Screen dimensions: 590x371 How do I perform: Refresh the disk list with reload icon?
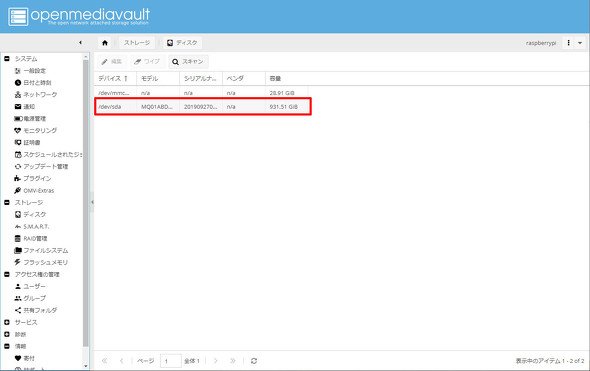(x=254, y=361)
